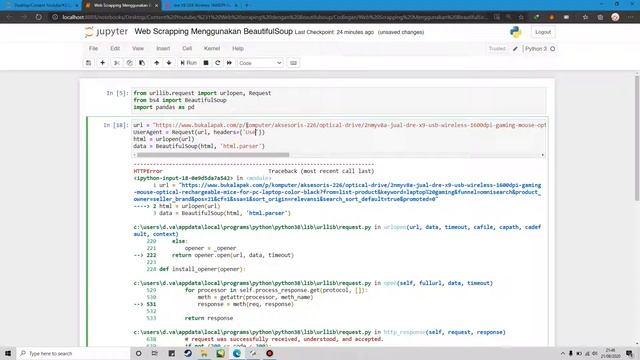Restart the kernel with the circular arrow
Screen dimensions: 640x360
pyautogui.click(x=218, y=63)
